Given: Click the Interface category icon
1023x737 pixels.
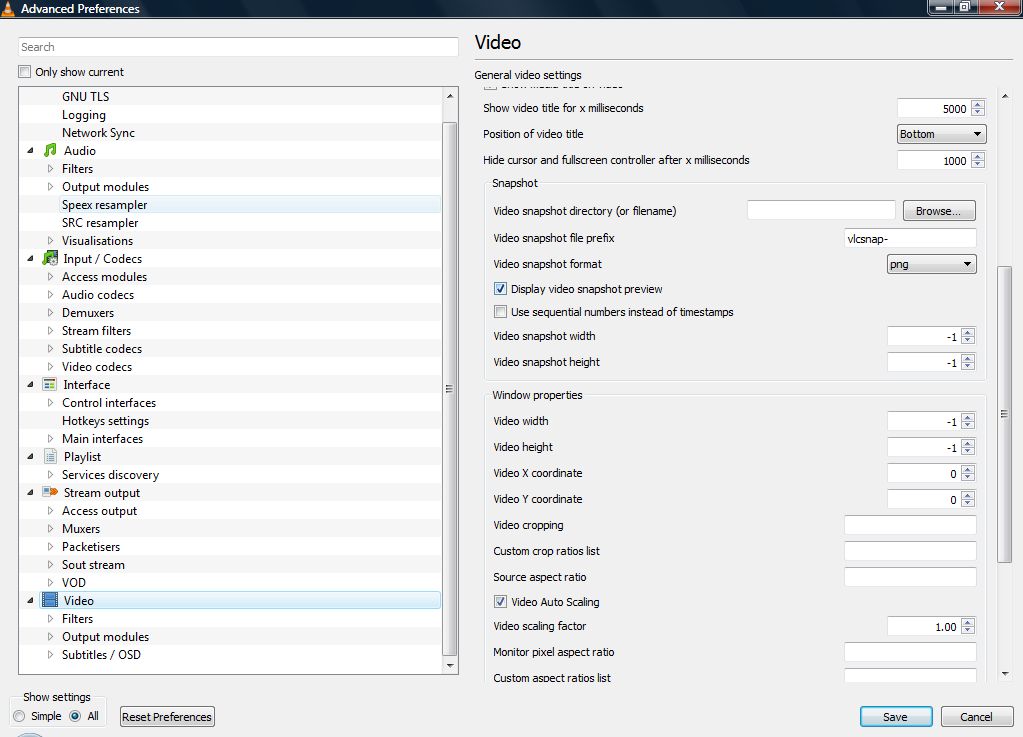Looking at the screenshot, I should (50, 385).
